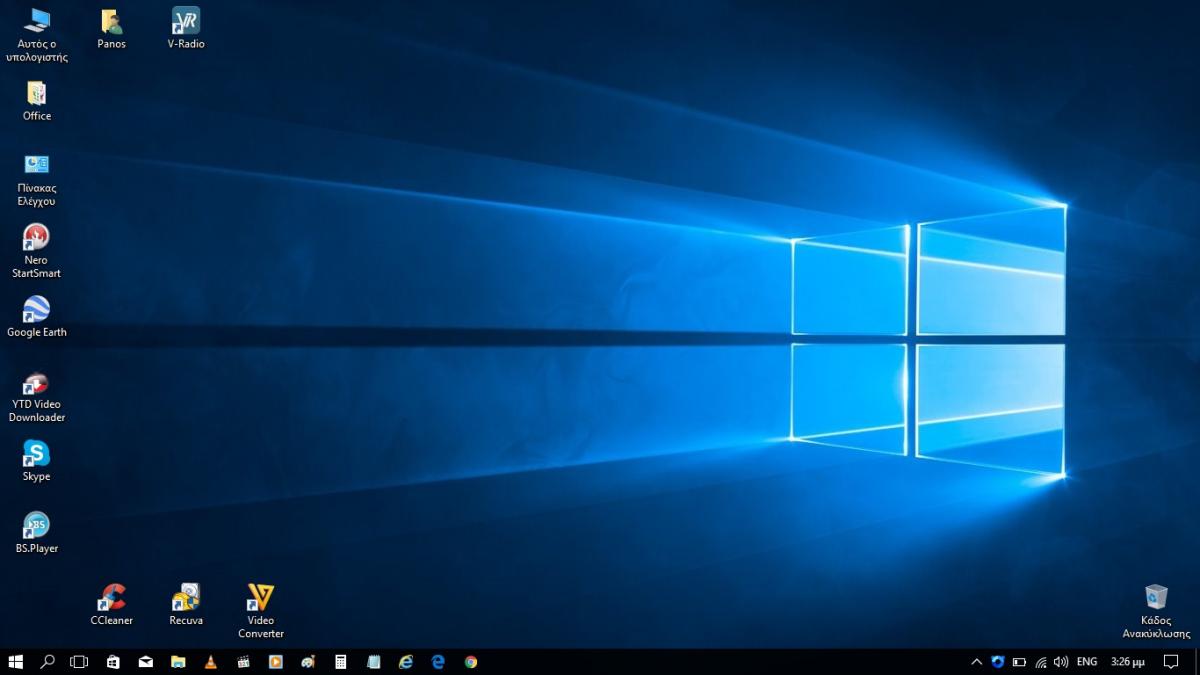Select the Recuva desktop shortcut
The height and width of the screenshot is (675, 1200).
point(186,599)
